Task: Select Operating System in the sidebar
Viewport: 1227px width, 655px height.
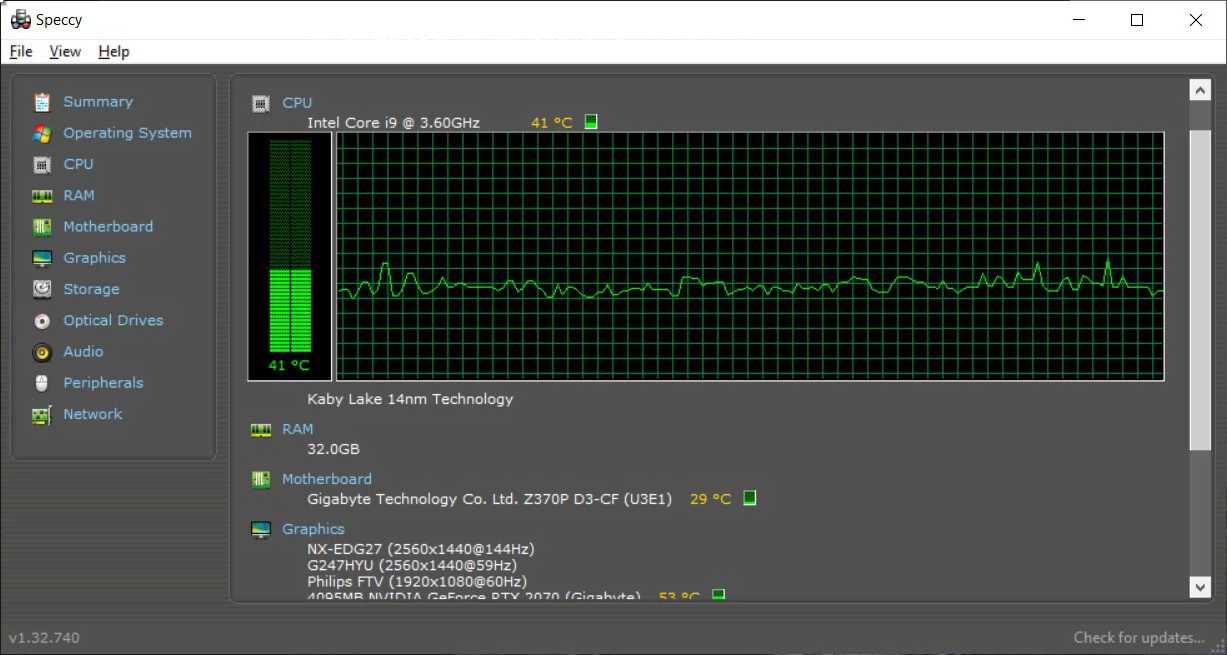Action: (127, 133)
